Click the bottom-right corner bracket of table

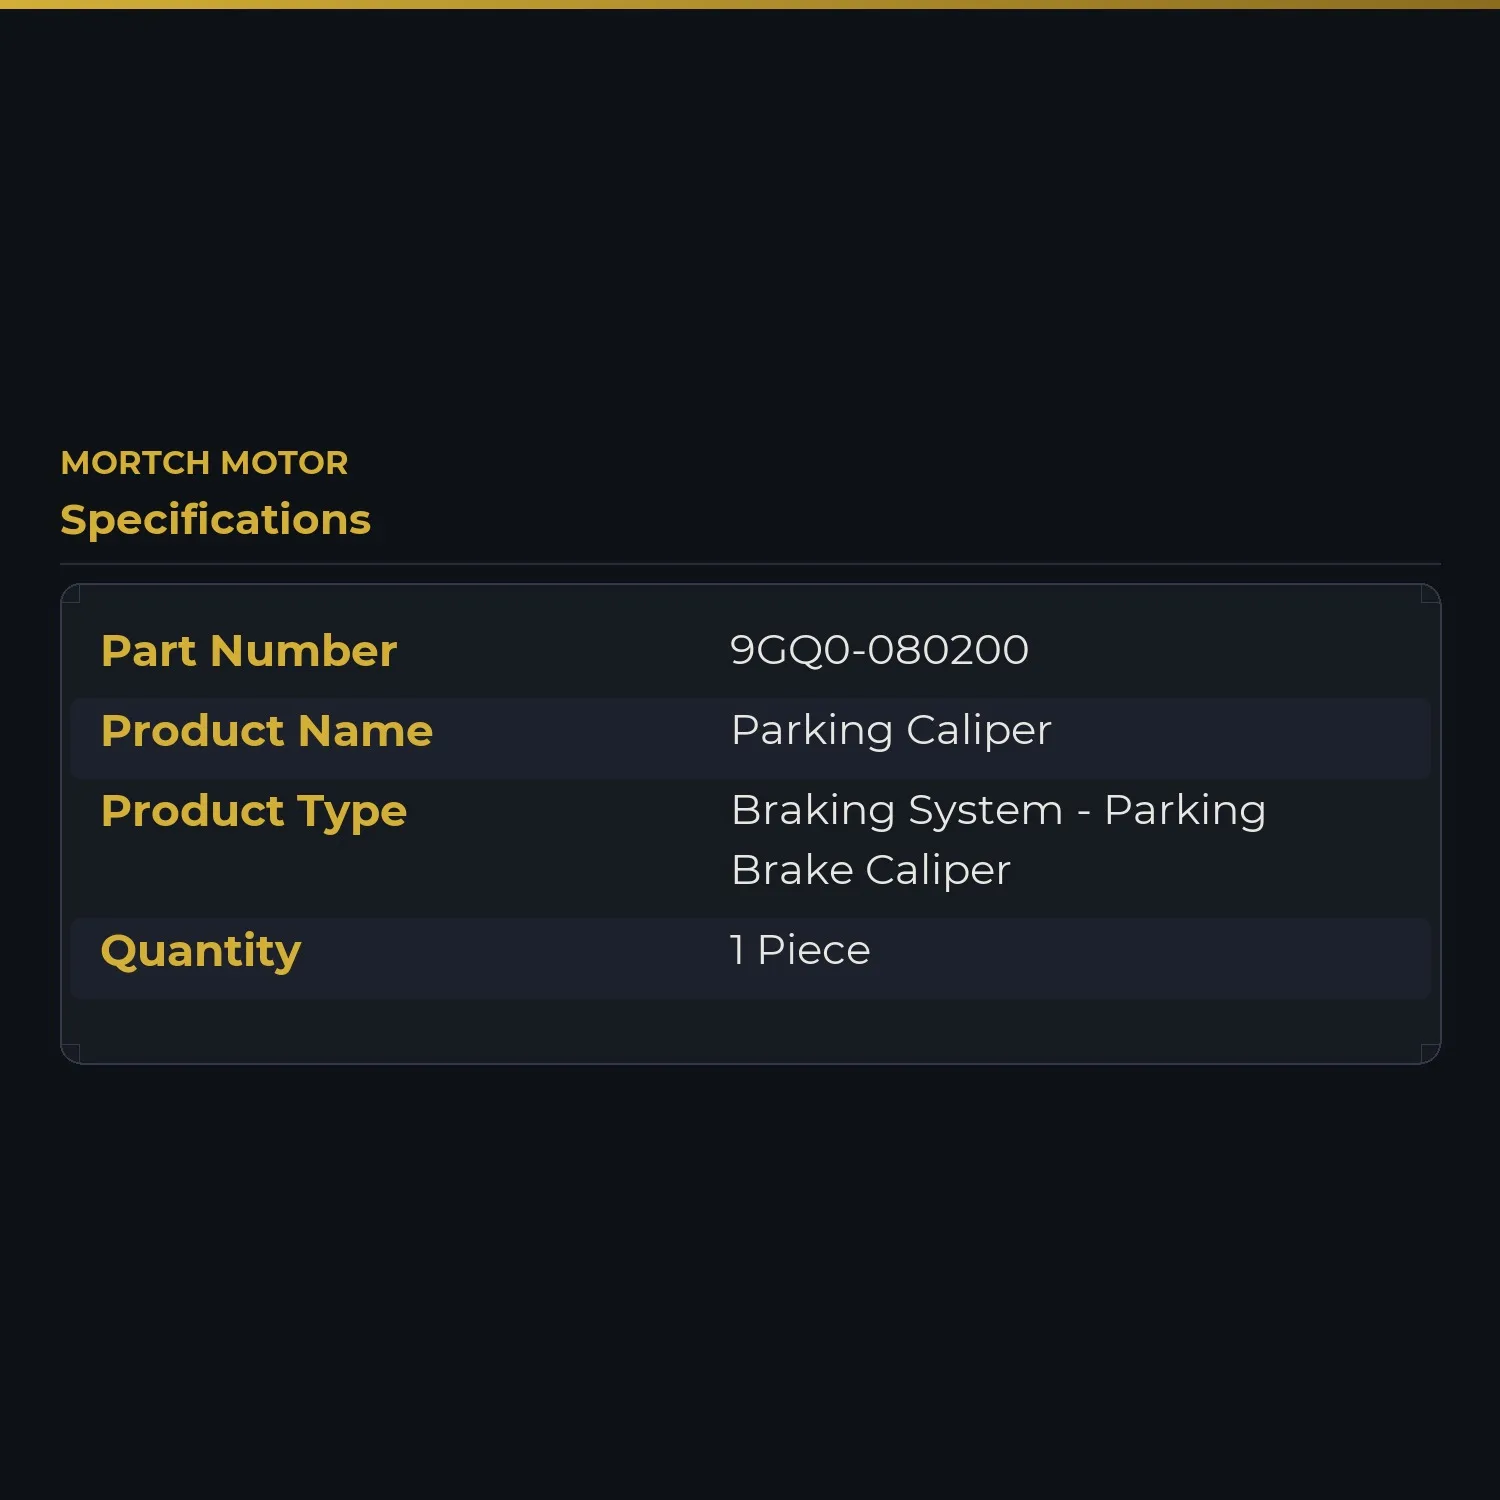[1431, 1054]
